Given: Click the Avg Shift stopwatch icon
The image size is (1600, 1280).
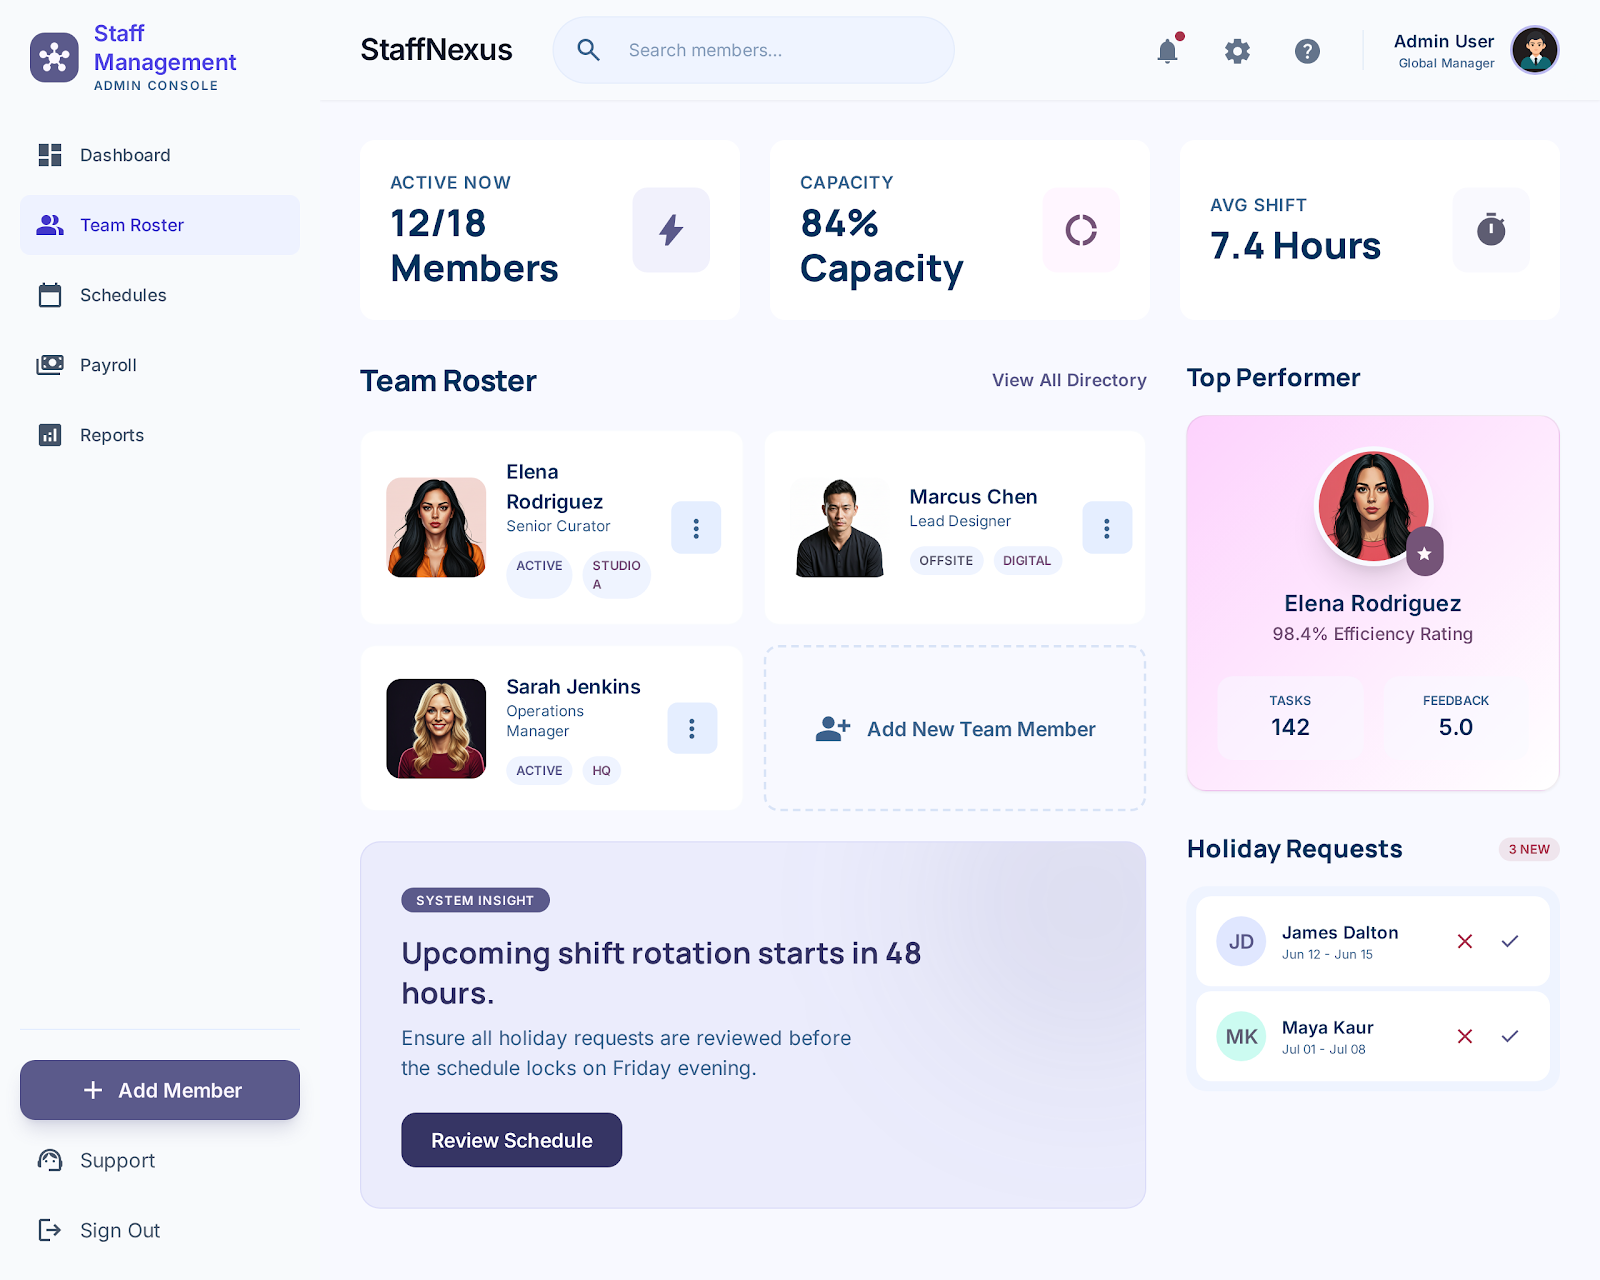Looking at the screenshot, I should click(1491, 230).
